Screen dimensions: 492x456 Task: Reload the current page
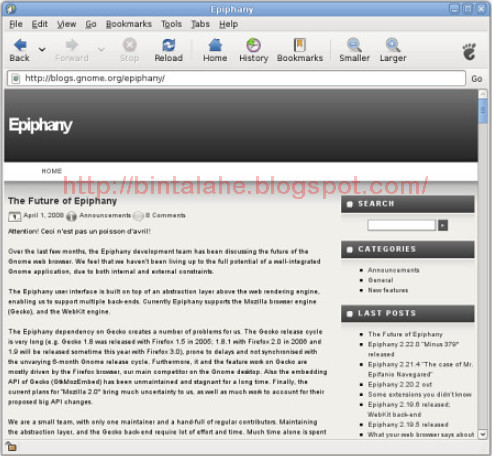pyautogui.click(x=169, y=50)
